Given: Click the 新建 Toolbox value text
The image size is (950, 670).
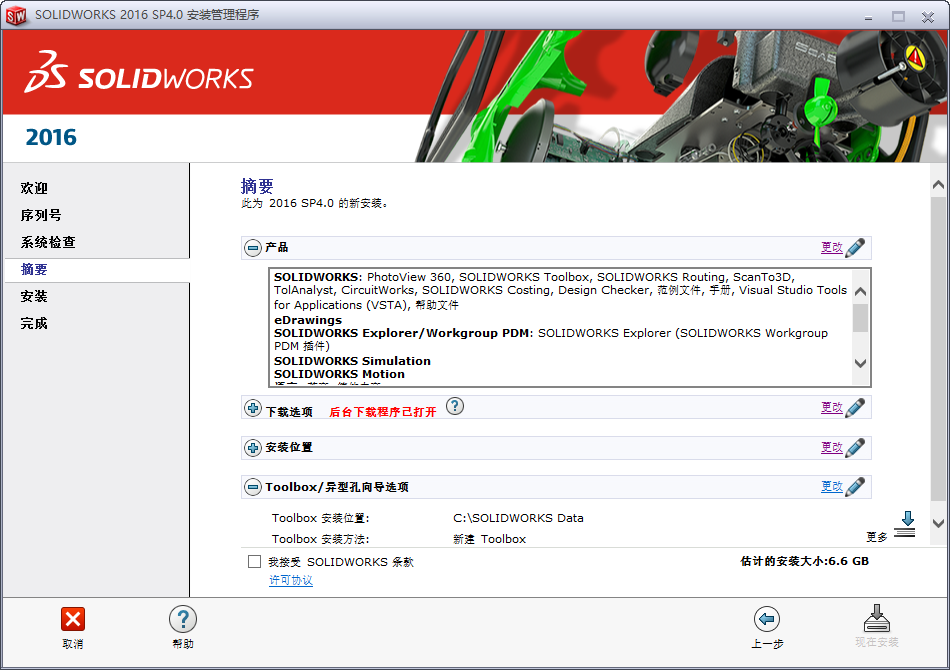Looking at the screenshot, I should pos(490,539).
